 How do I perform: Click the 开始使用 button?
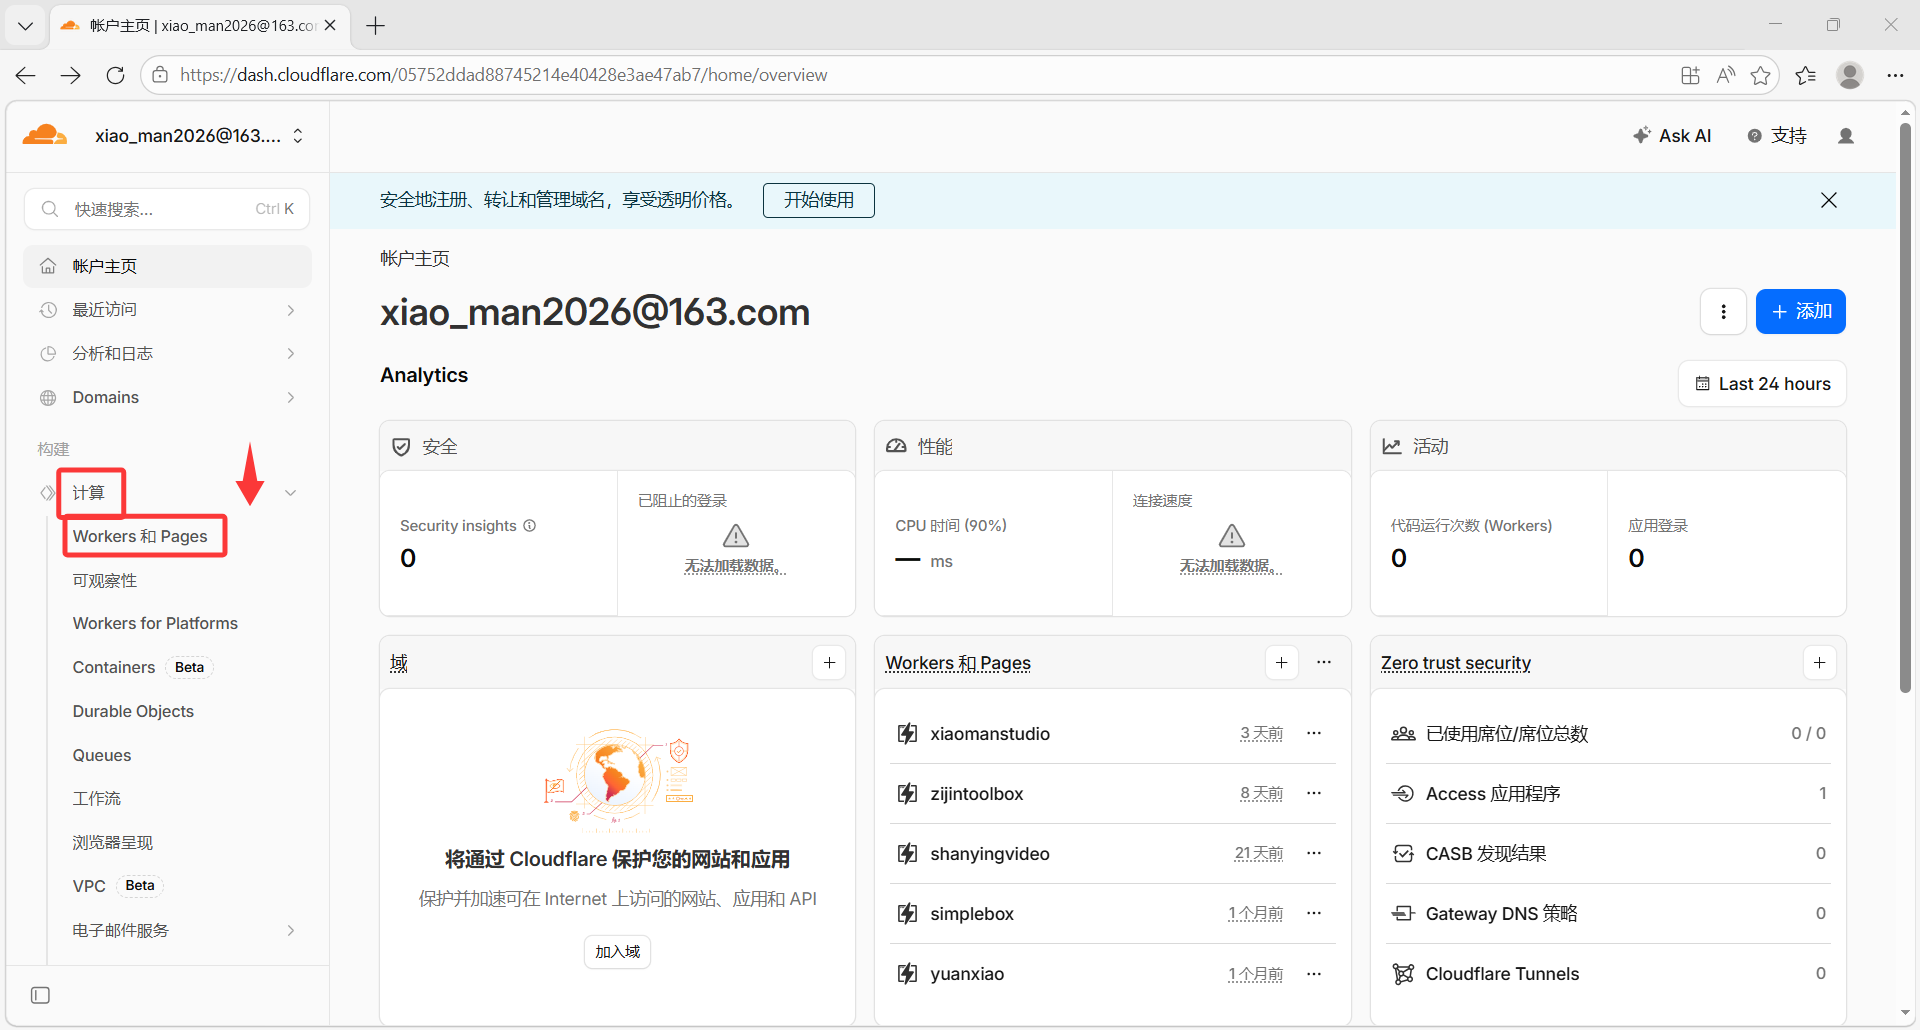click(818, 200)
